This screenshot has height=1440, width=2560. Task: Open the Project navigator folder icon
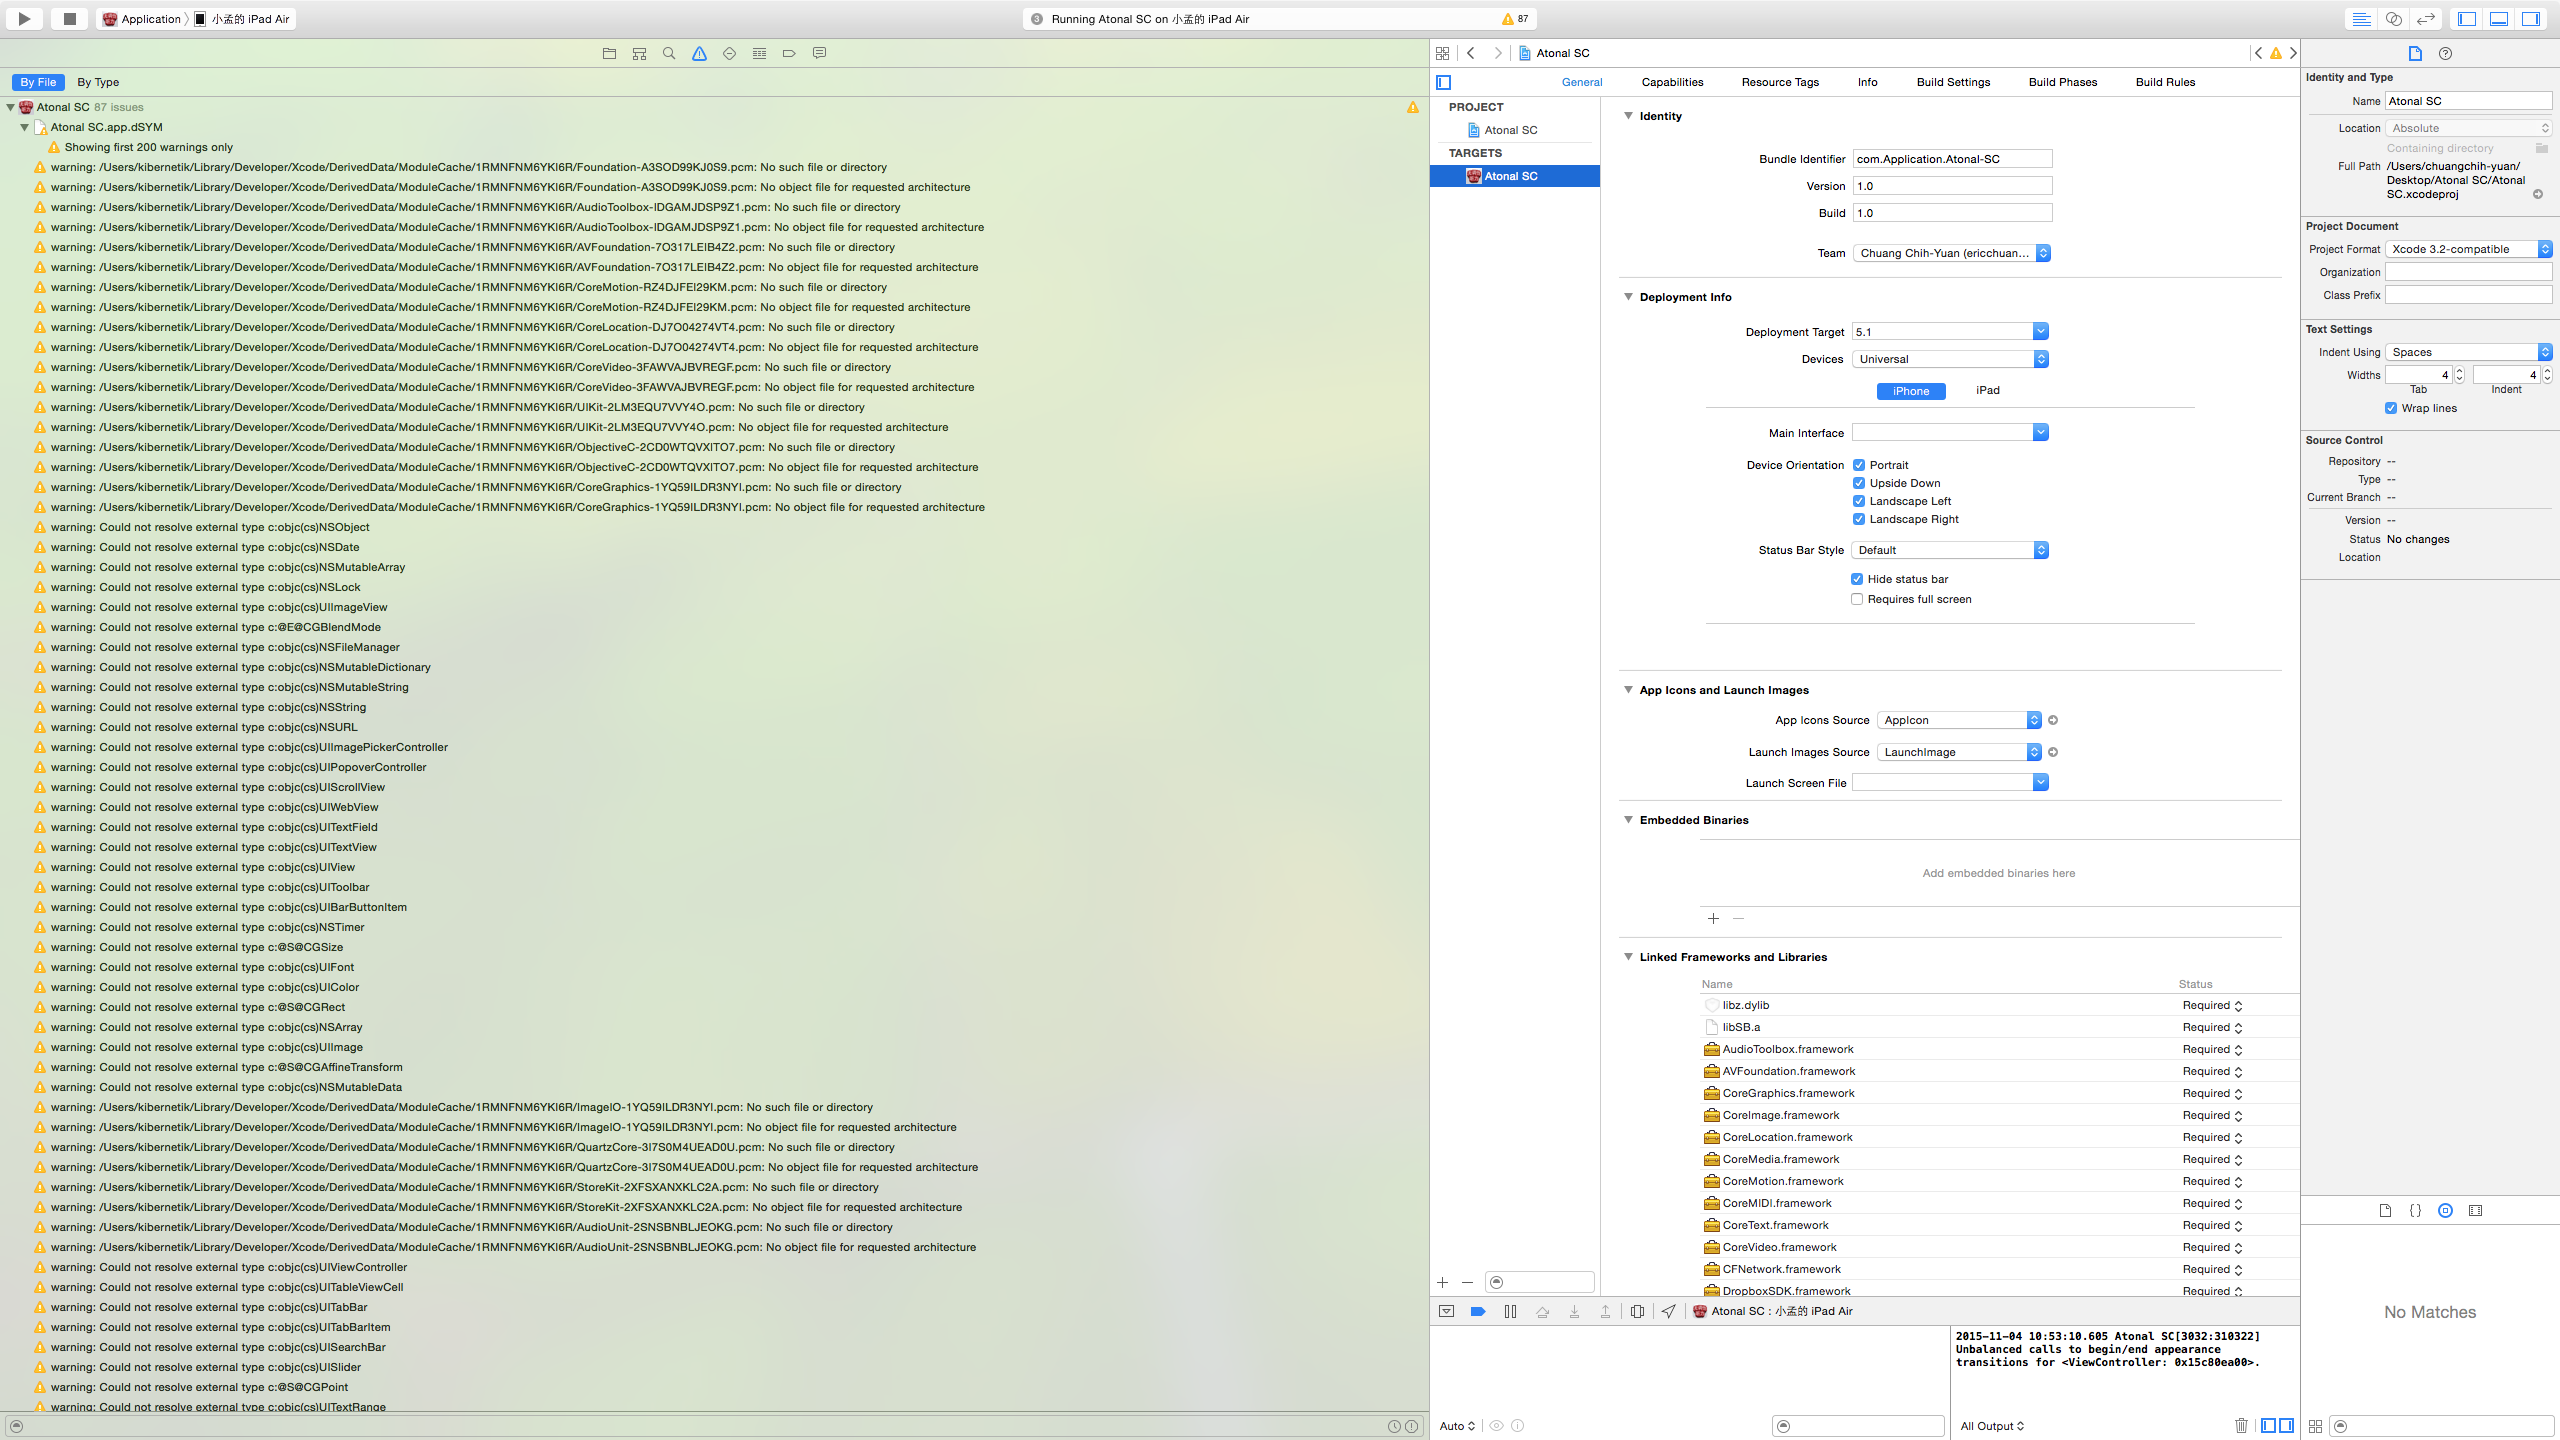(x=609, y=54)
